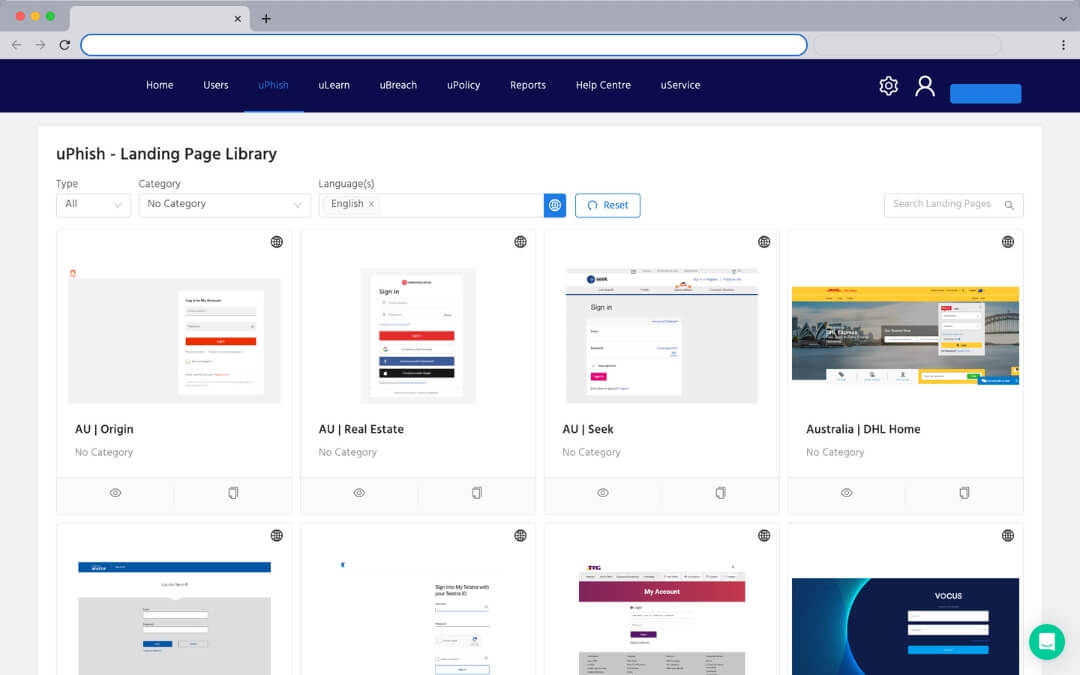The width and height of the screenshot is (1080, 675).
Task: Open the Reports menu item
Action: click(x=528, y=86)
